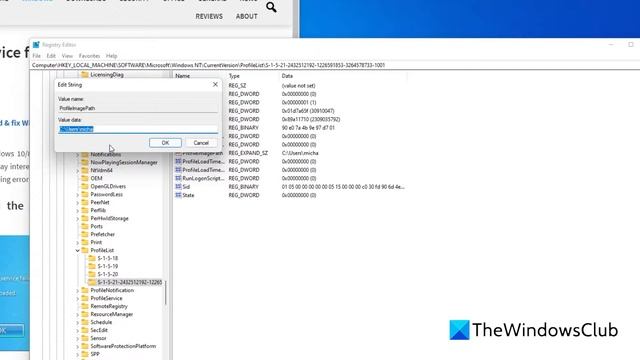Open ABOUT on the webpage navigation
The image size is (640, 360).
(247, 16)
